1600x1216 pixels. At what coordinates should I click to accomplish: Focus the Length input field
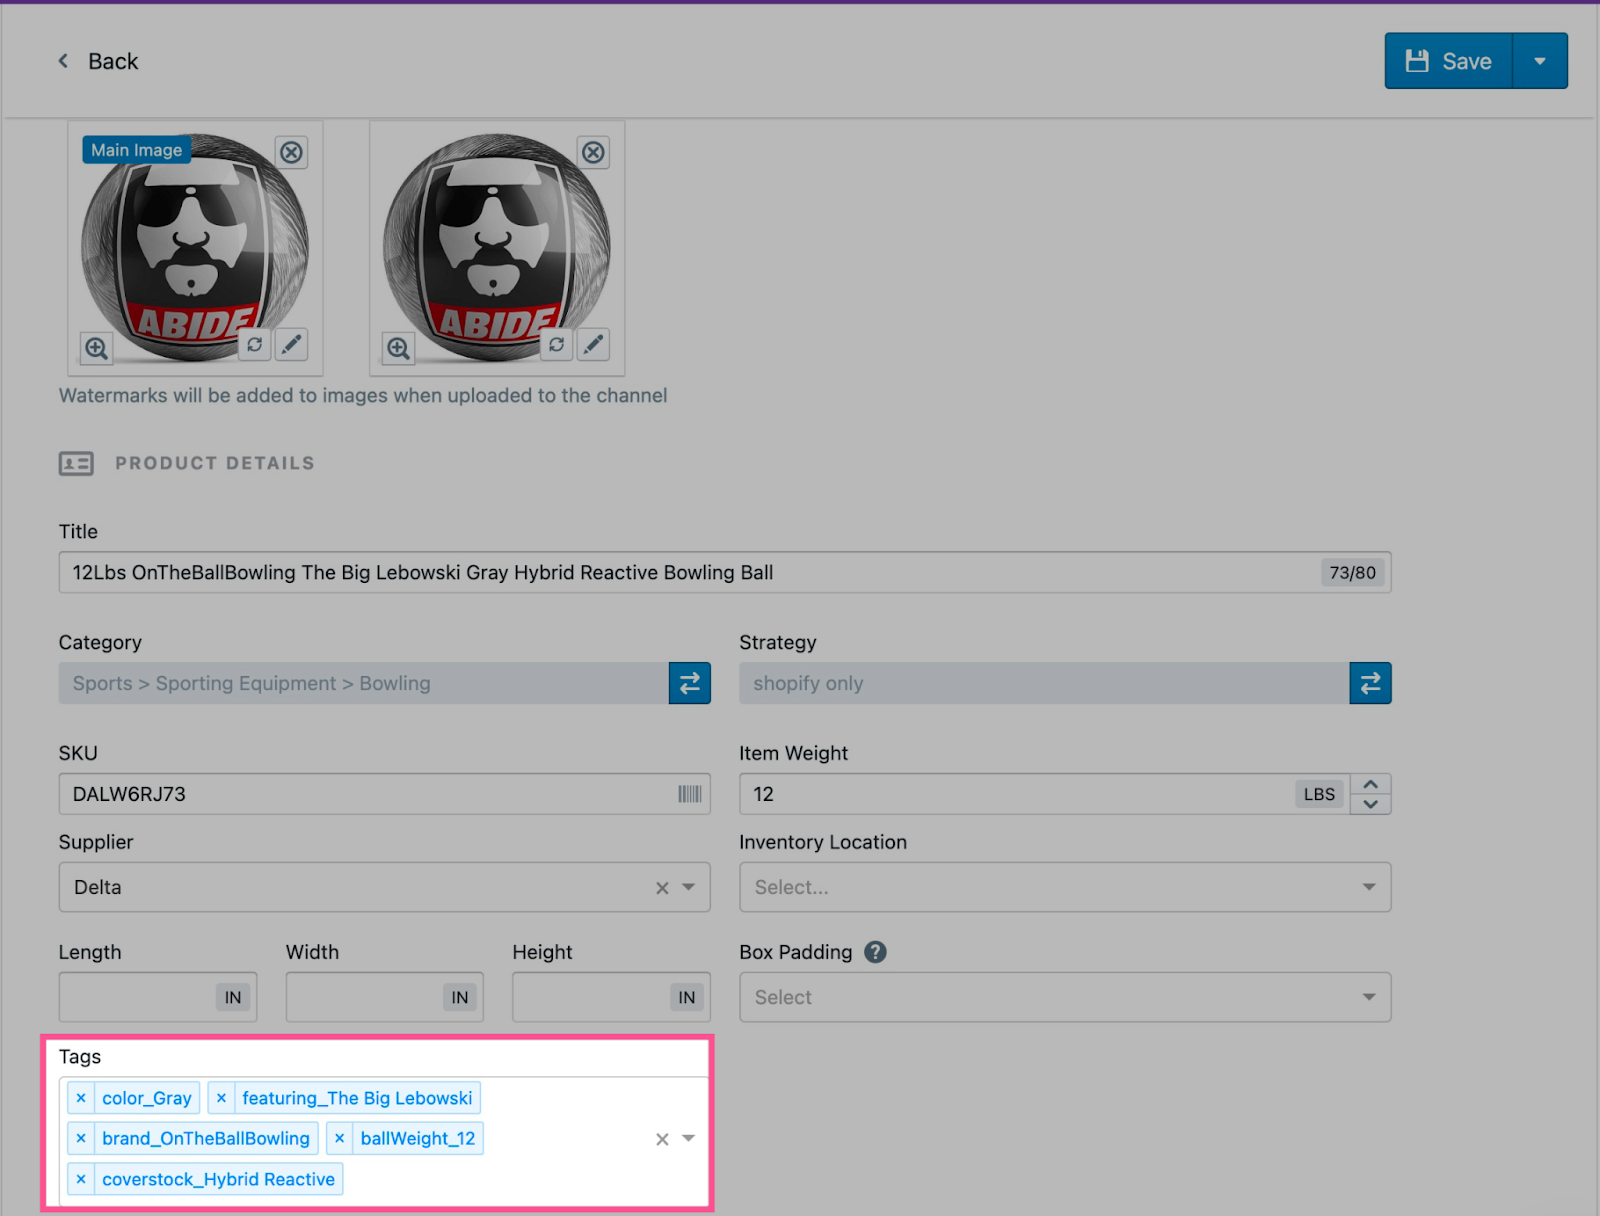click(158, 997)
